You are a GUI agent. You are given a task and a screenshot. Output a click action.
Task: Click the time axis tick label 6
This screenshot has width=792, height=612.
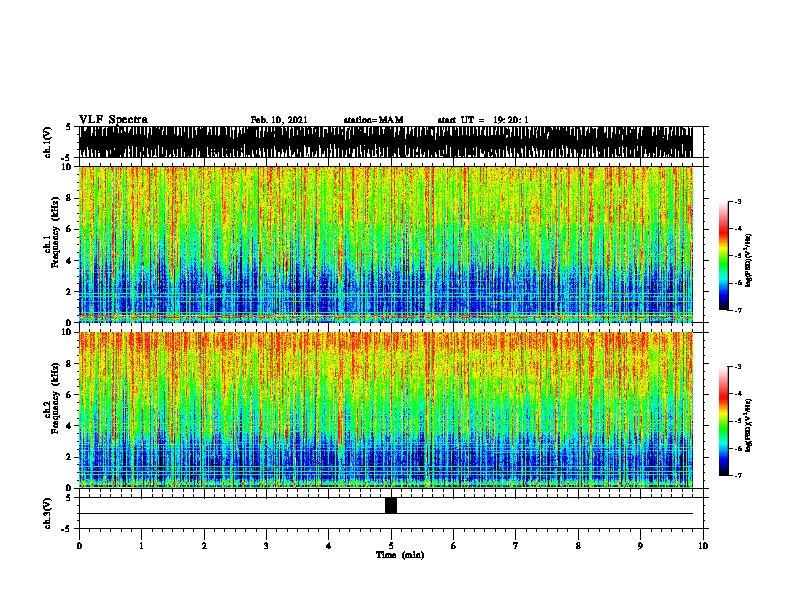[x=454, y=546]
